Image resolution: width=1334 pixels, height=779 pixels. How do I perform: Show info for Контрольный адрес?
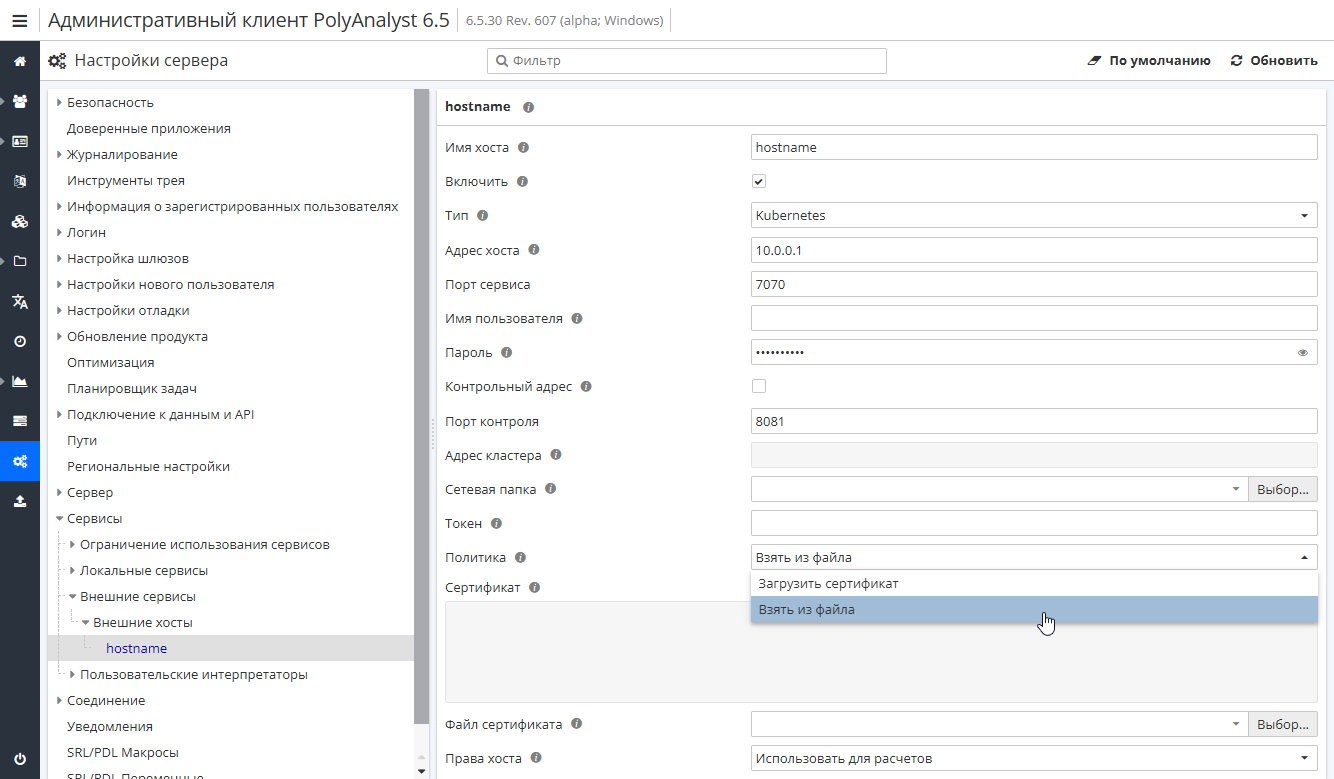[586, 386]
